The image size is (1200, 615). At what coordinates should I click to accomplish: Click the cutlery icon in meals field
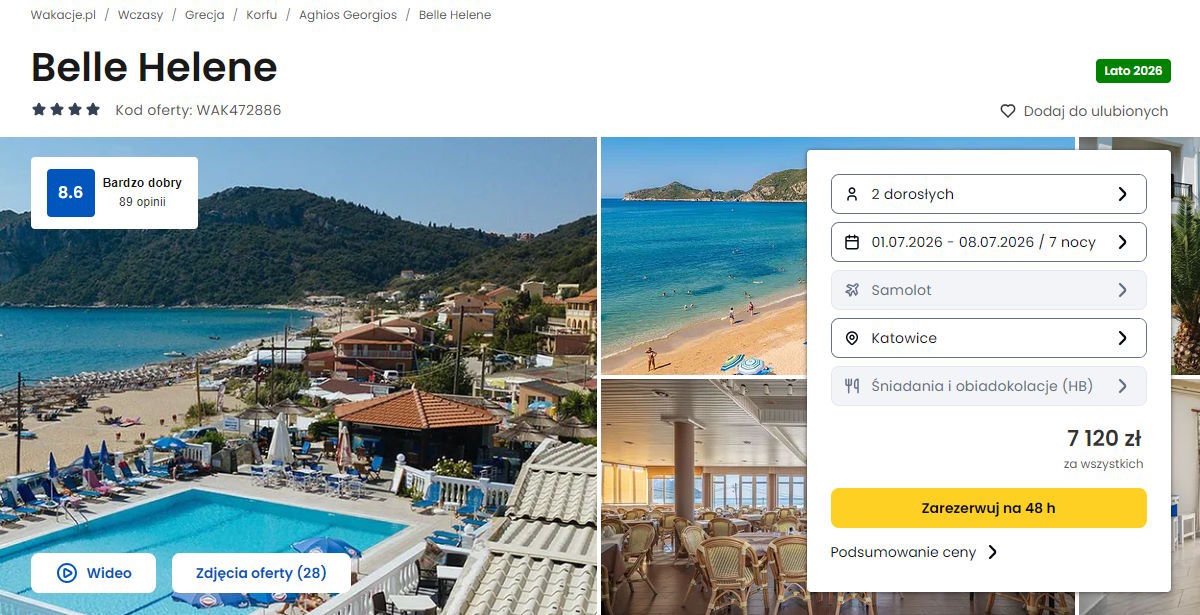(852, 386)
